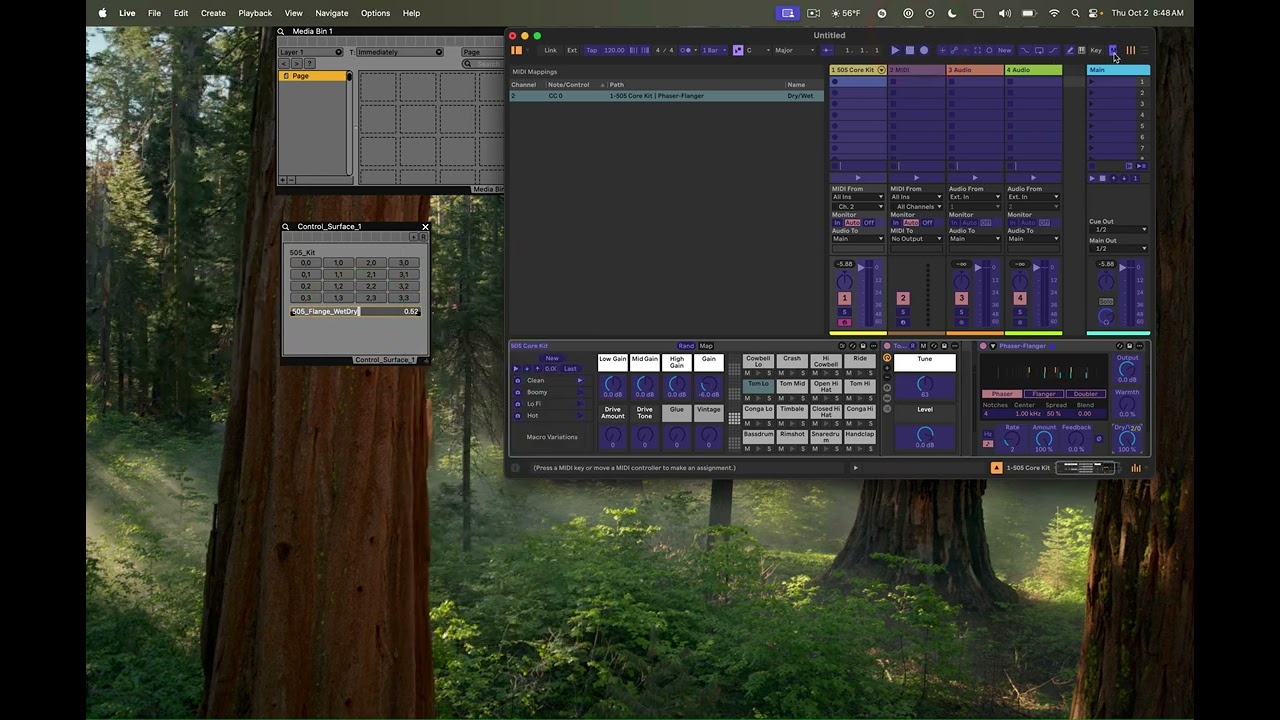The width and height of the screenshot is (1280, 720).
Task: Toggle the Link button
Action: pyautogui.click(x=550, y=50)
